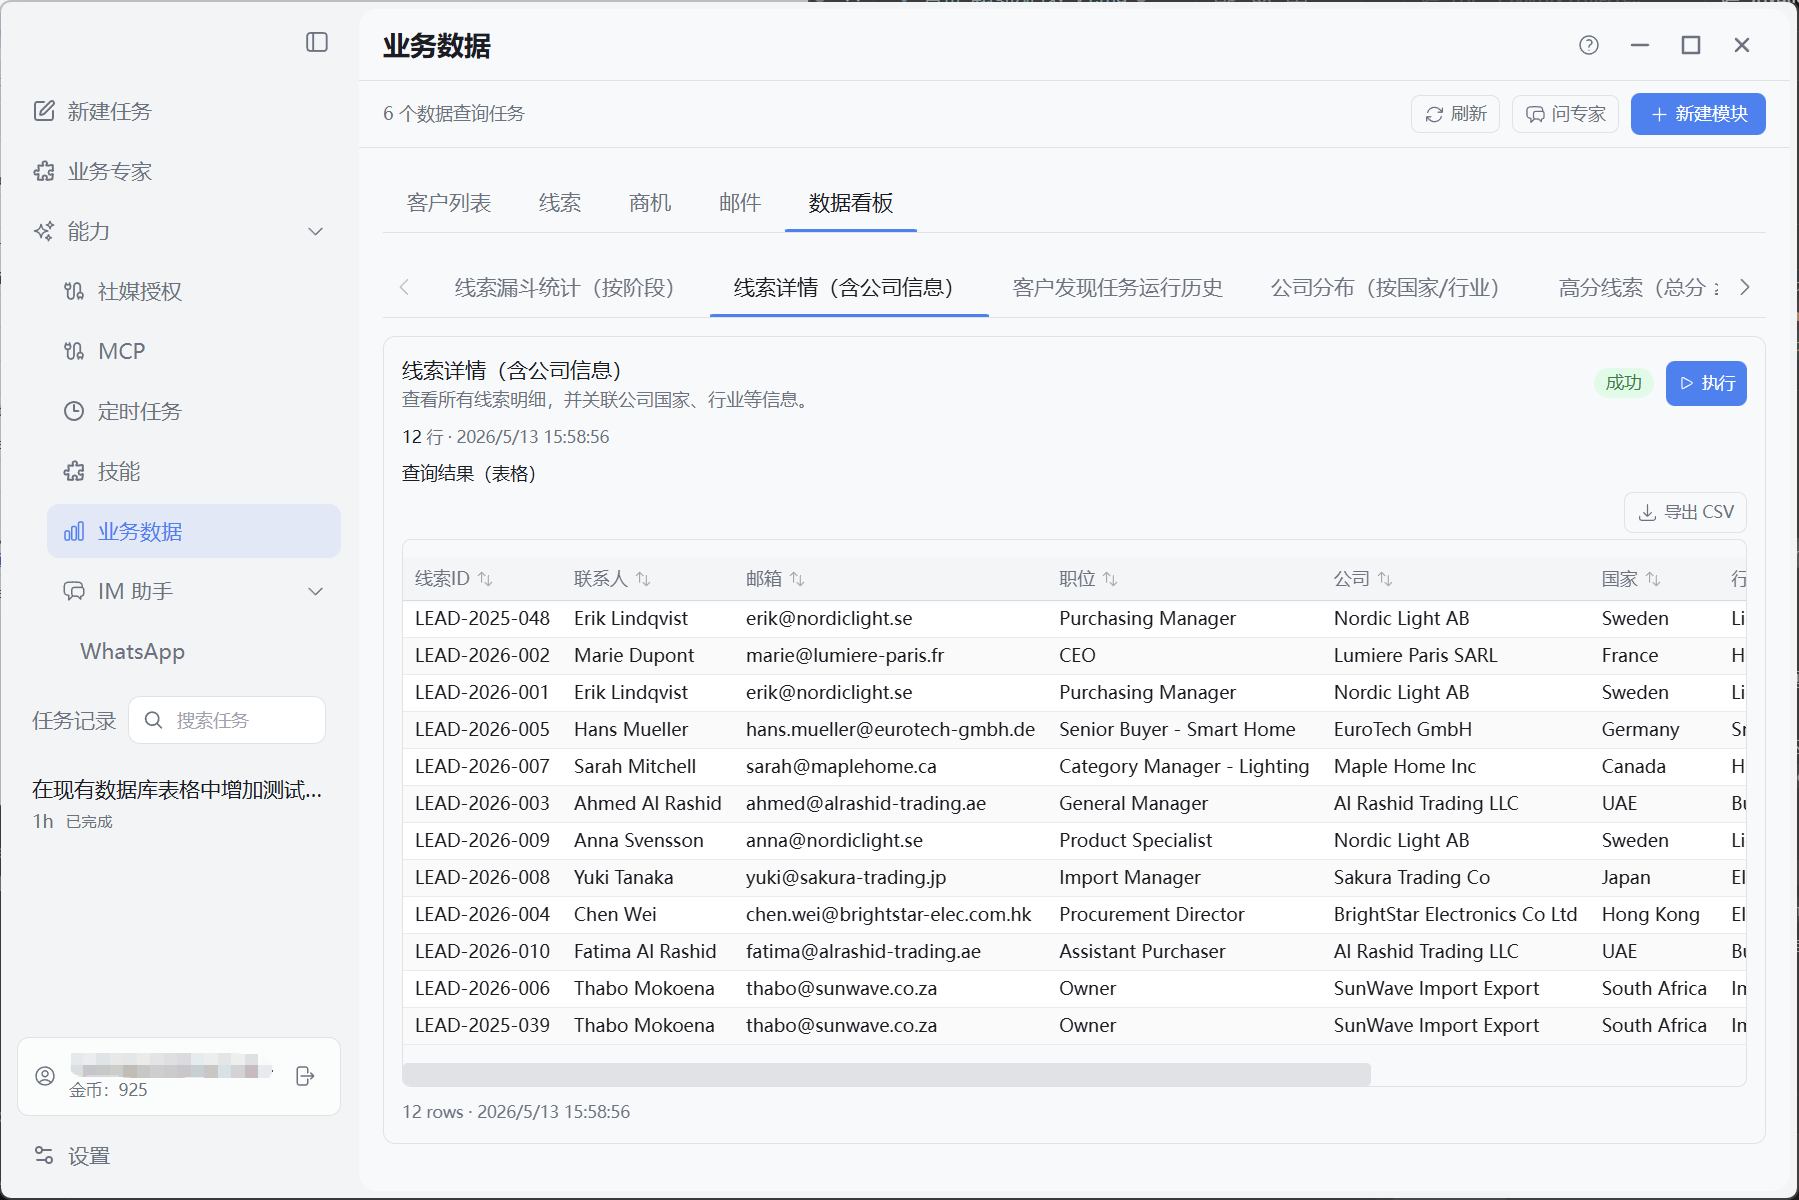Sort by 邮箱 column icon

point(797,579)
